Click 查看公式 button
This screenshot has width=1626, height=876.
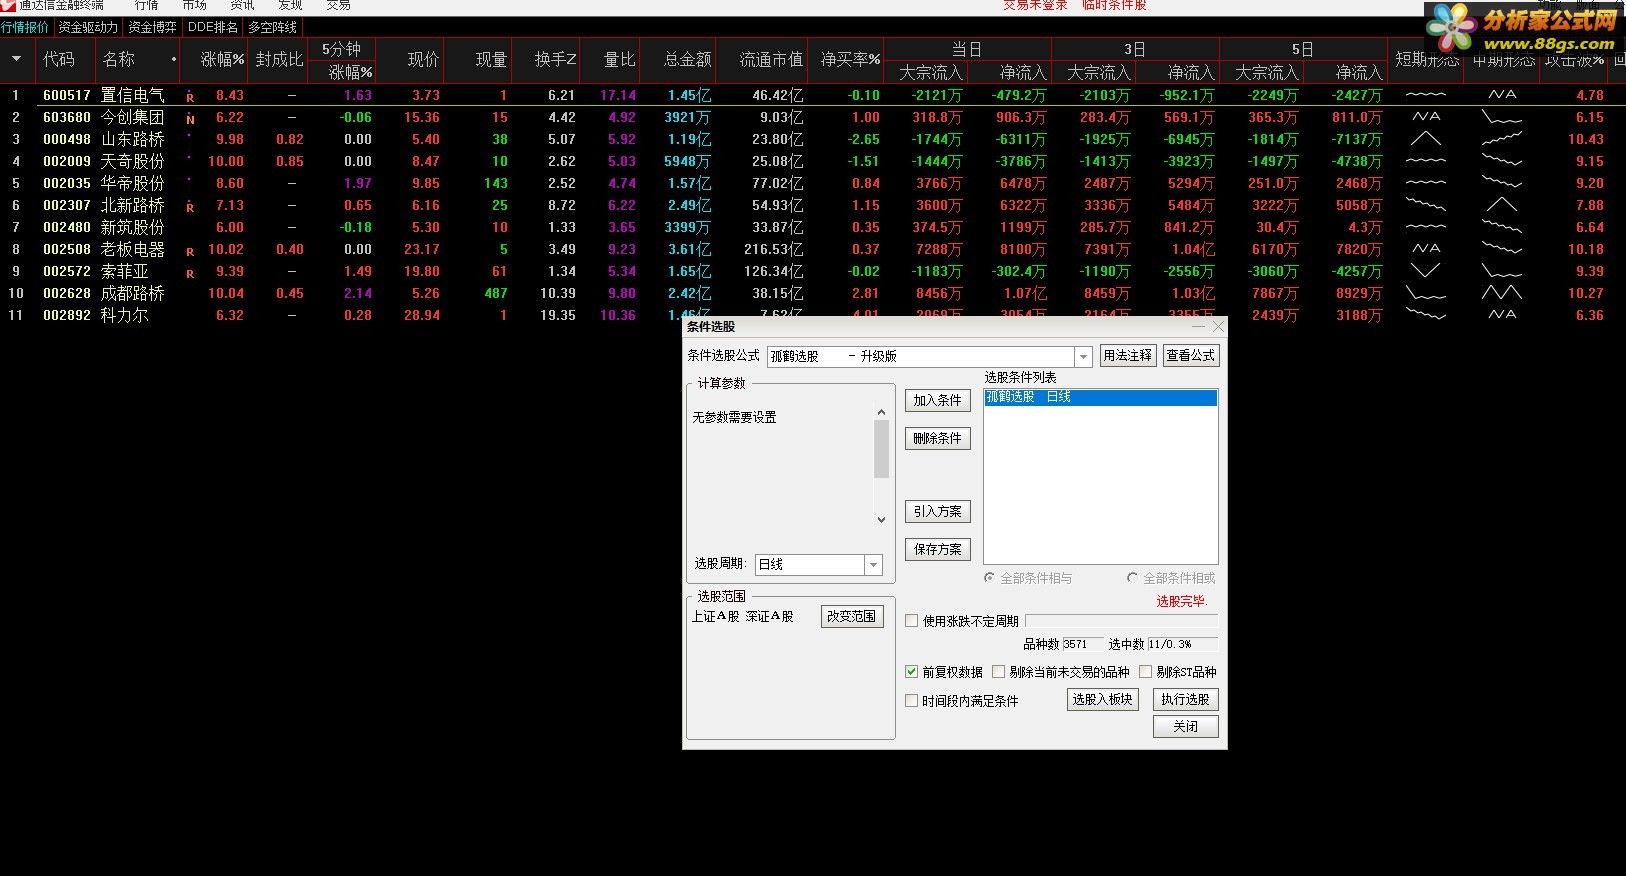coord(1191,355)
